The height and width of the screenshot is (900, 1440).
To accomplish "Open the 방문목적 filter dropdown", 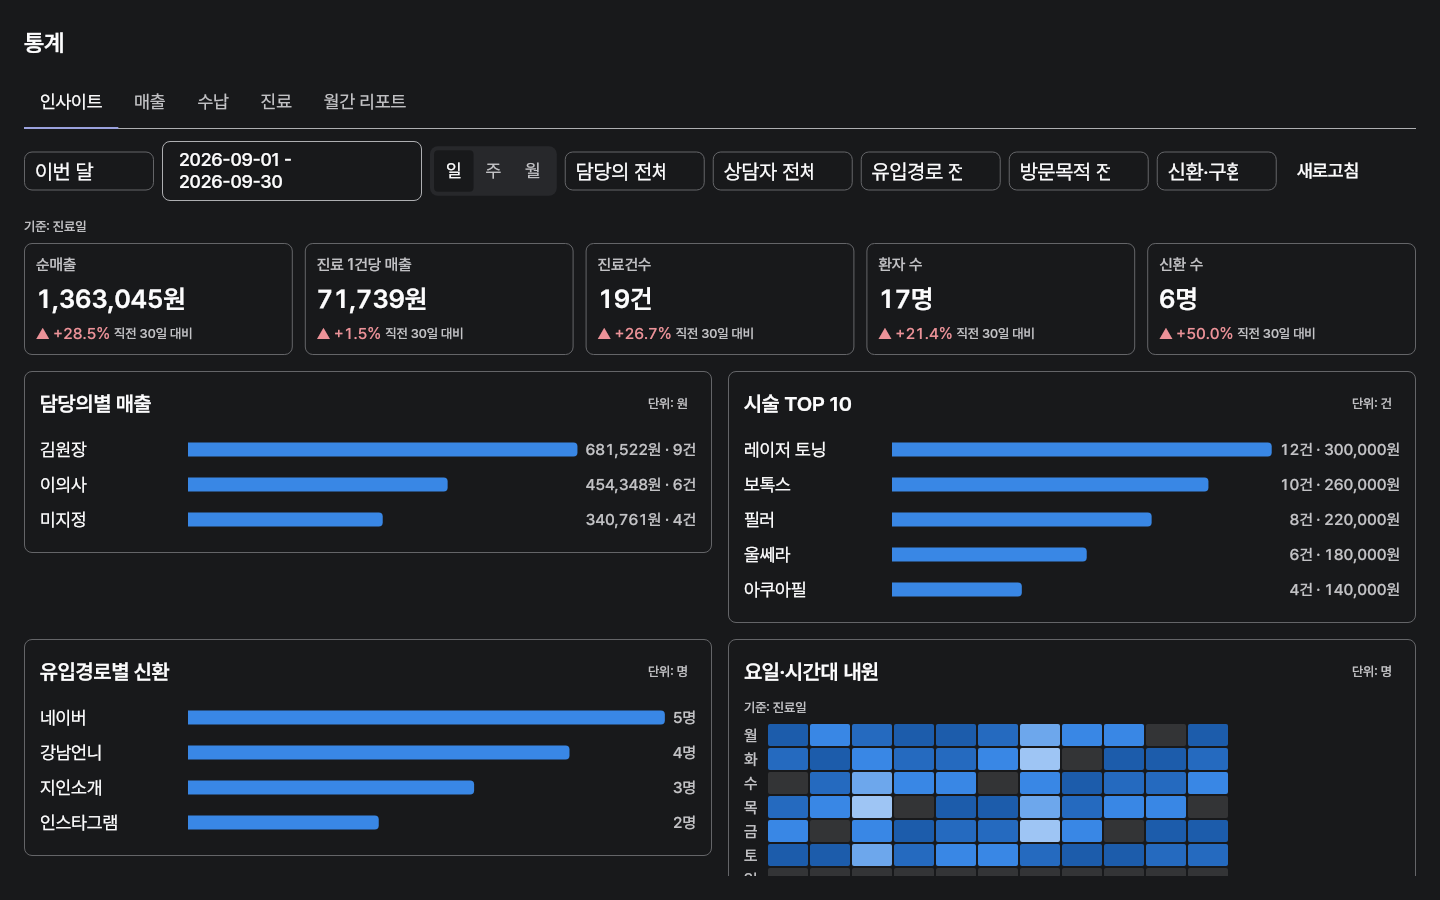I will [1079, 171].
